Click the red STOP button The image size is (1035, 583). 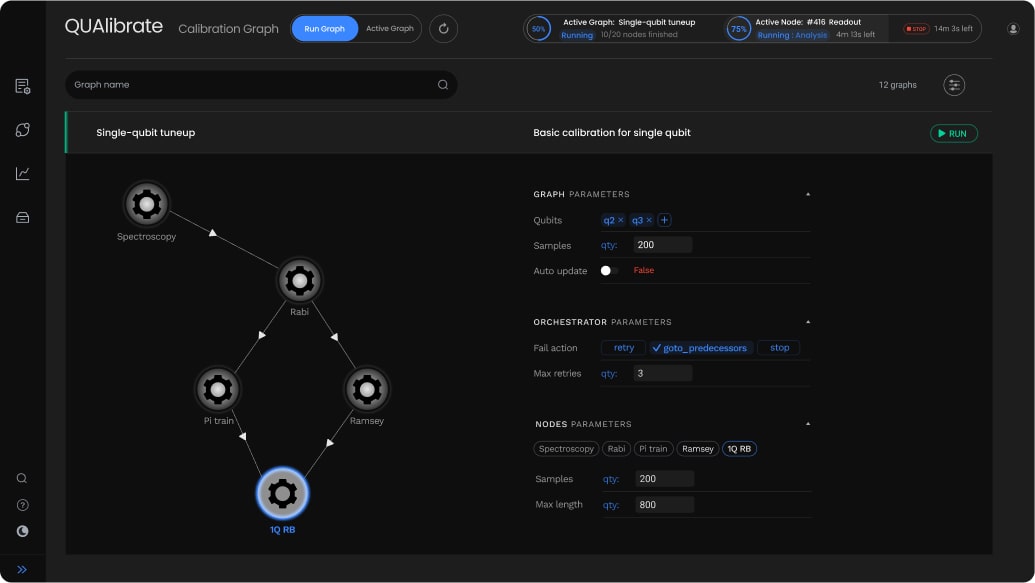915,29
